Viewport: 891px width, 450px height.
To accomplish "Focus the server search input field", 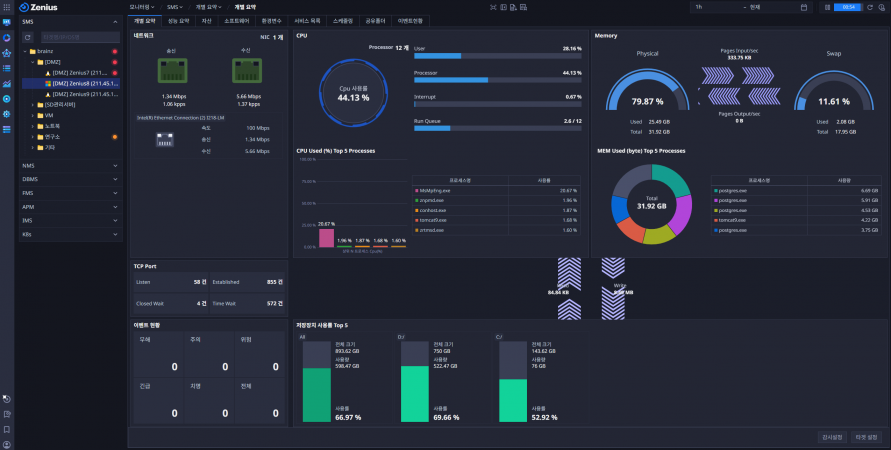I will tap(80, 38).
